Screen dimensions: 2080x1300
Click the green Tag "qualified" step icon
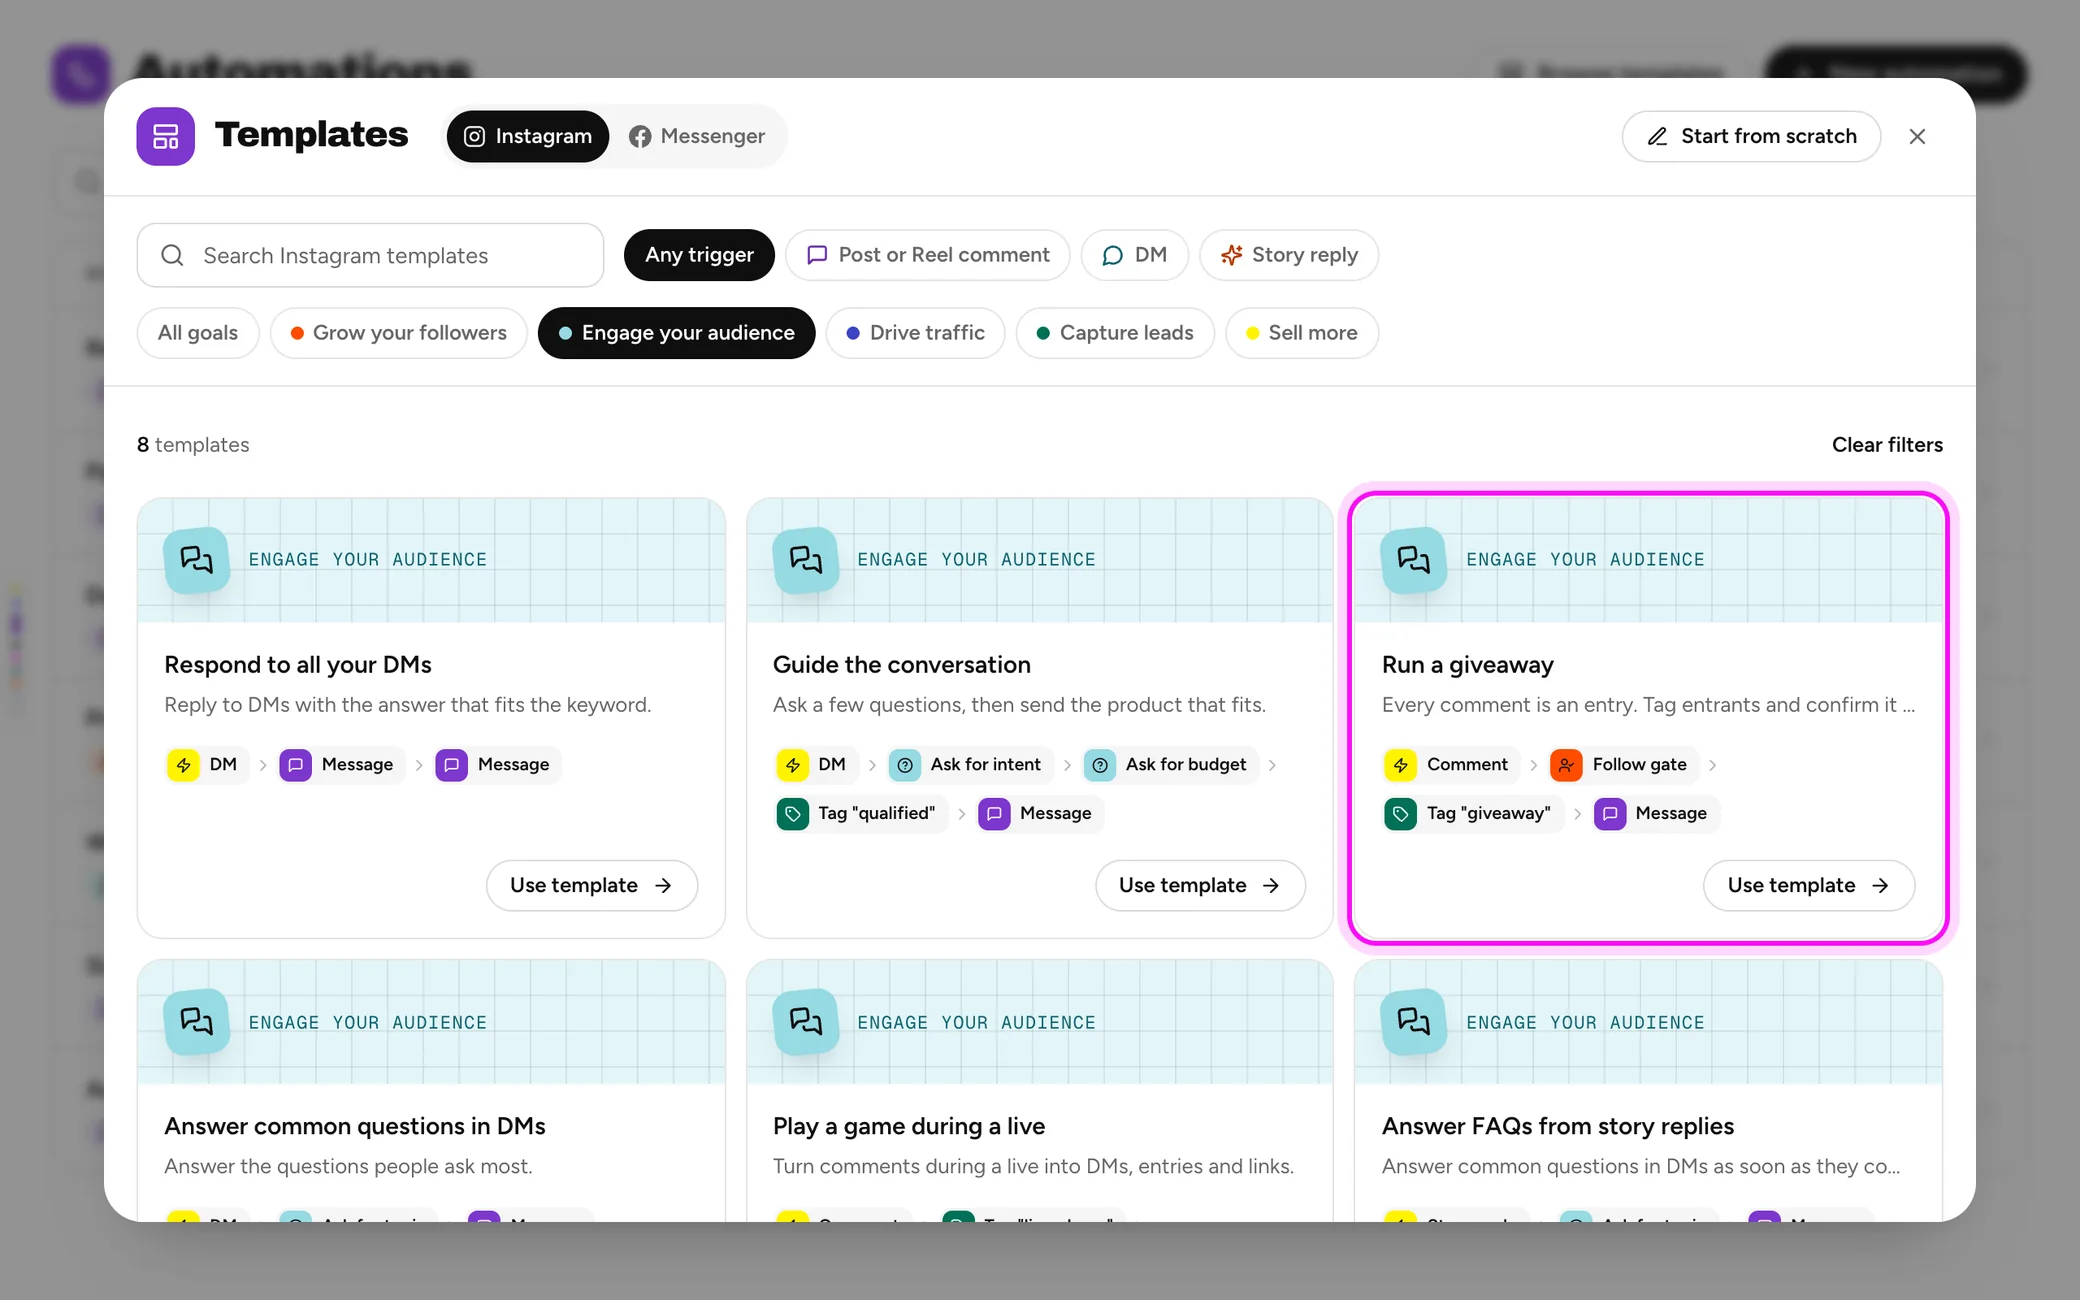pyautogui.click(x=792, y=814)
